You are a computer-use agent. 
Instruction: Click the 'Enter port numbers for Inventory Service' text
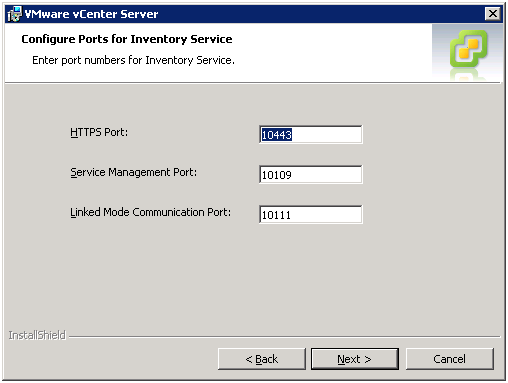[133, 60]
